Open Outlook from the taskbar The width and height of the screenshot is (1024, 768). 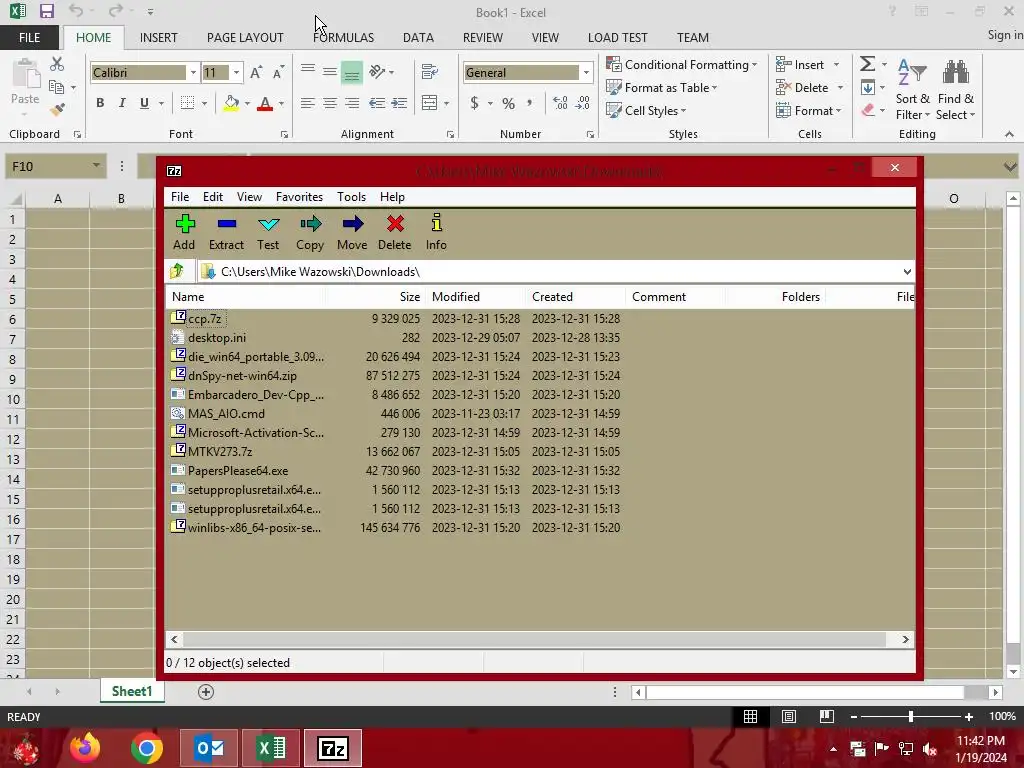pyautogui.click(x=209, y=748)
